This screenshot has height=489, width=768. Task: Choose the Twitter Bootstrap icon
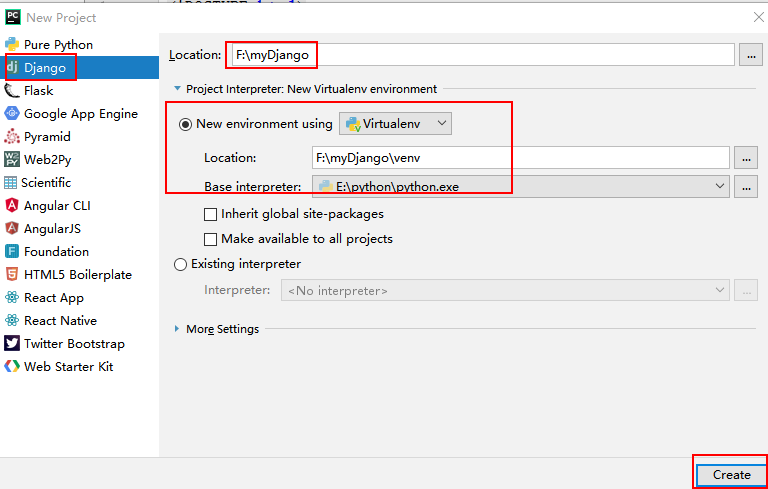(12, 343)
